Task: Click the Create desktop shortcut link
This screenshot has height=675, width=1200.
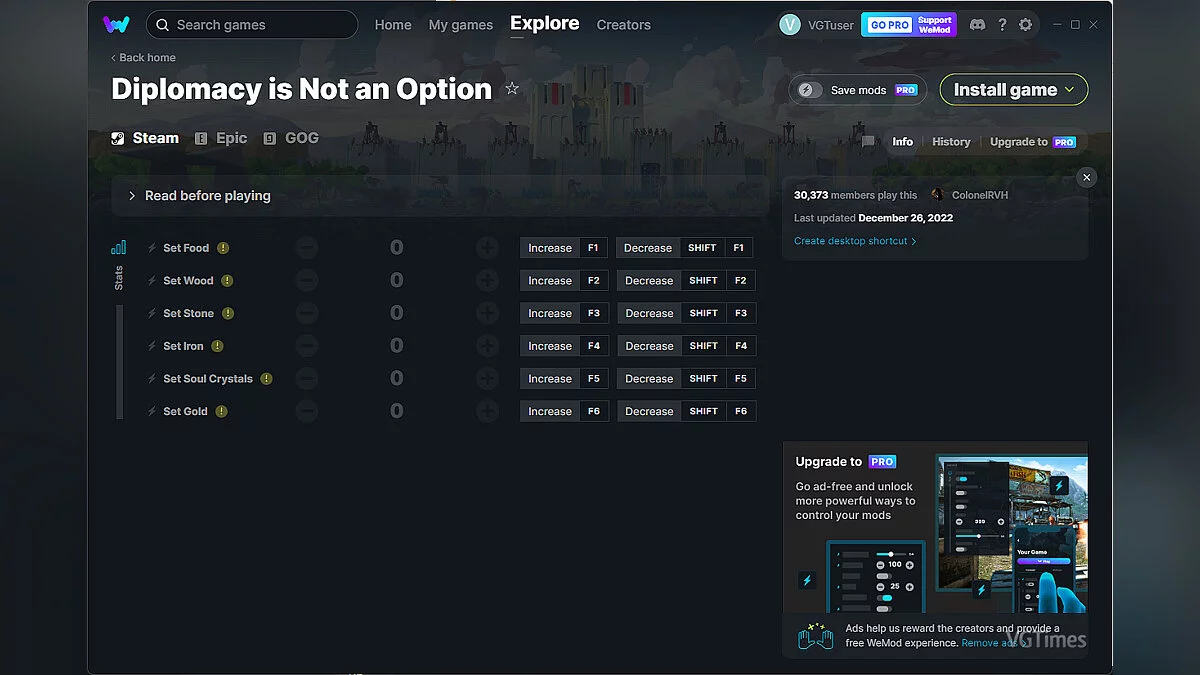Action: pyautogui.click(x=854, y=241)
